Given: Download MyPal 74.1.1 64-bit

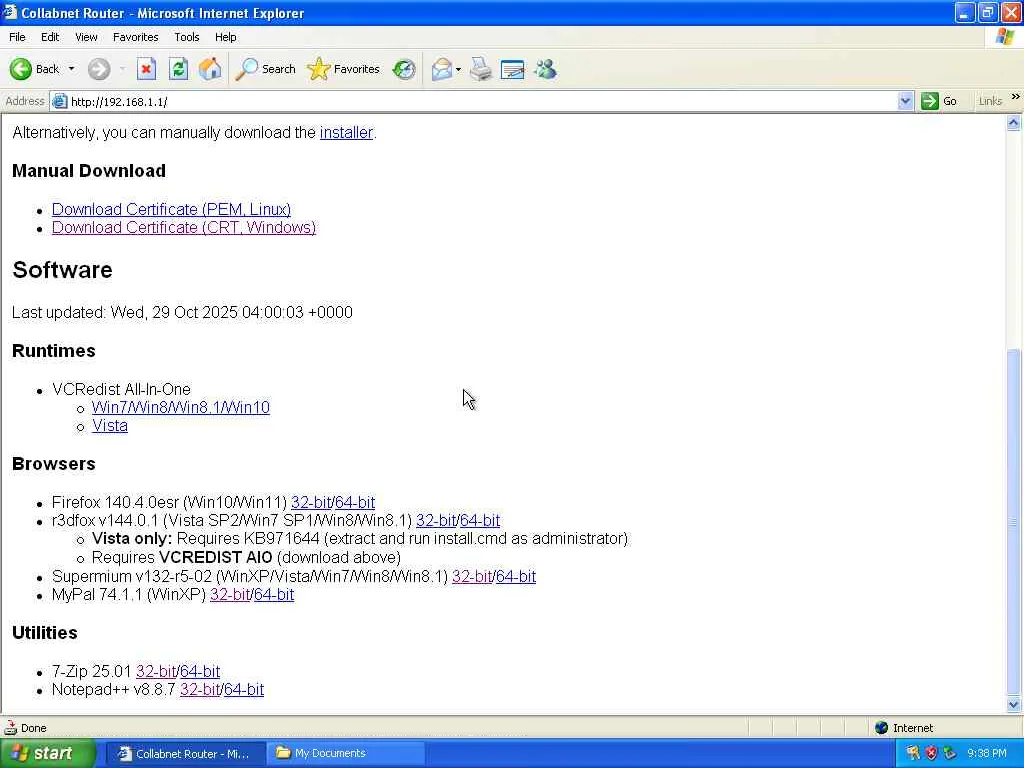Looking at the screenshot, I should (x=274, y=595).
